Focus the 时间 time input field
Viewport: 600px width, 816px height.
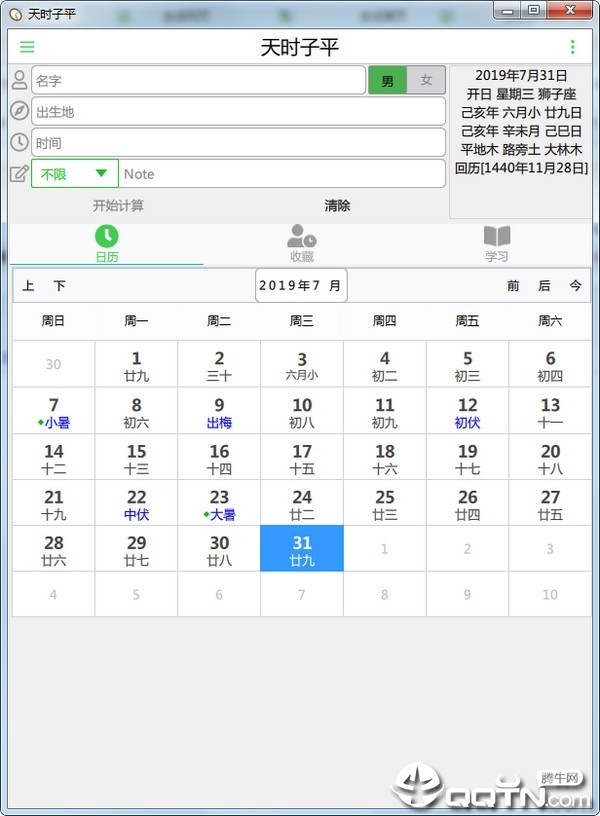pos(238,142)
